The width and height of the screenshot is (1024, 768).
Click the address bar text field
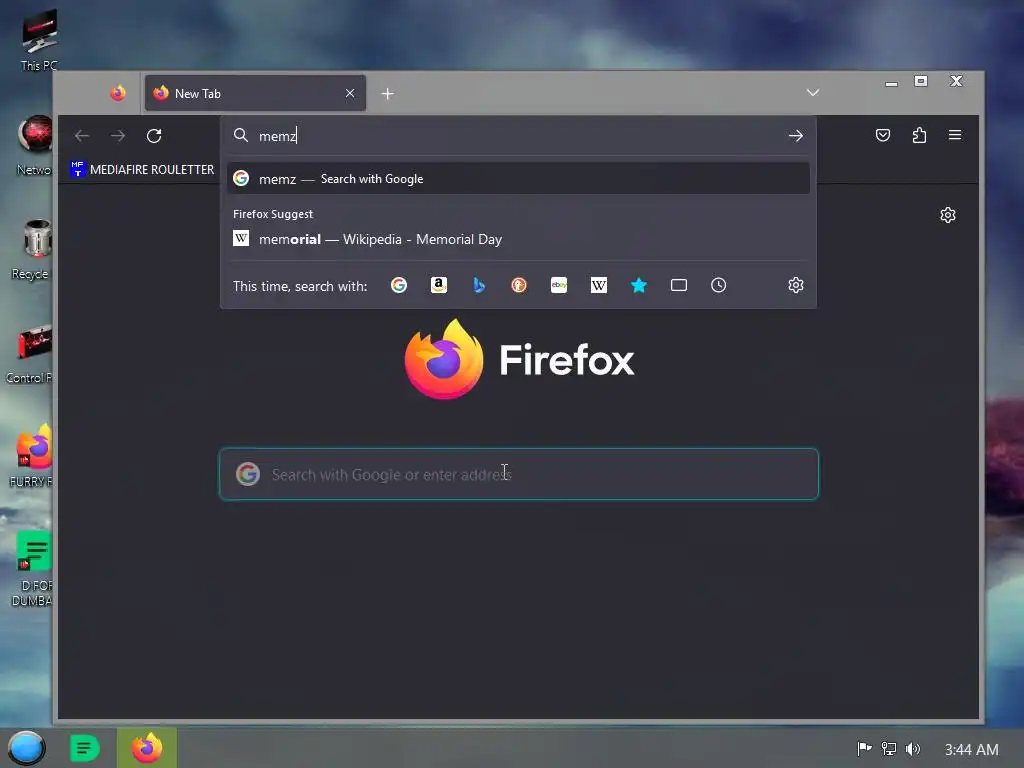(x=519, y=136)
